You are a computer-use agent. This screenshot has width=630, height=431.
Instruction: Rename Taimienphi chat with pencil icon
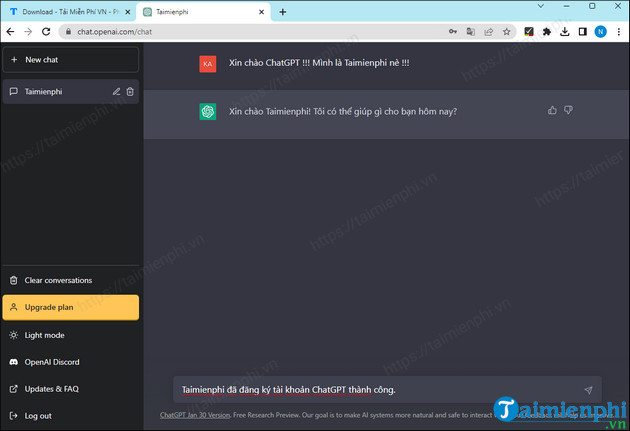117,92
